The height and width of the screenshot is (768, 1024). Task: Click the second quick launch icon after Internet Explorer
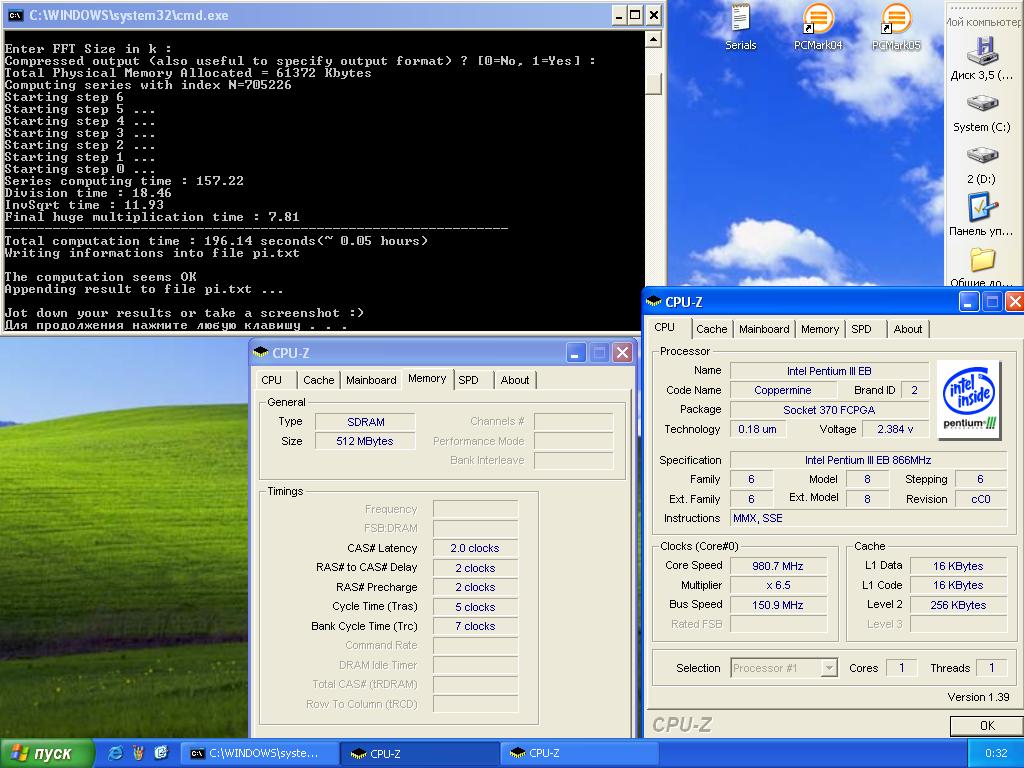[x=138, y=753]
